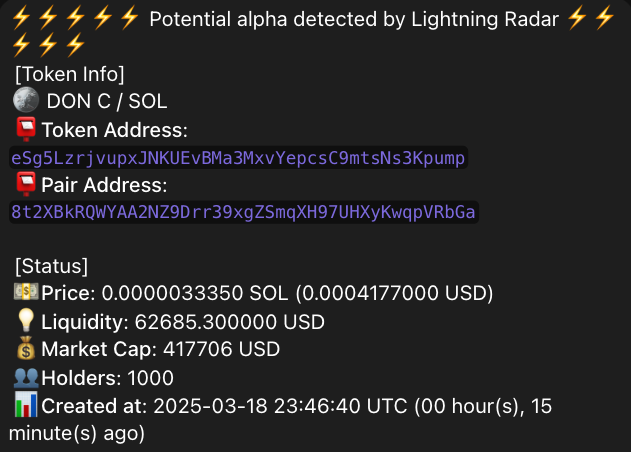The image size is (631, 452).
Task: Click the pin emoji before Pair Address
Action: point(26,185)
